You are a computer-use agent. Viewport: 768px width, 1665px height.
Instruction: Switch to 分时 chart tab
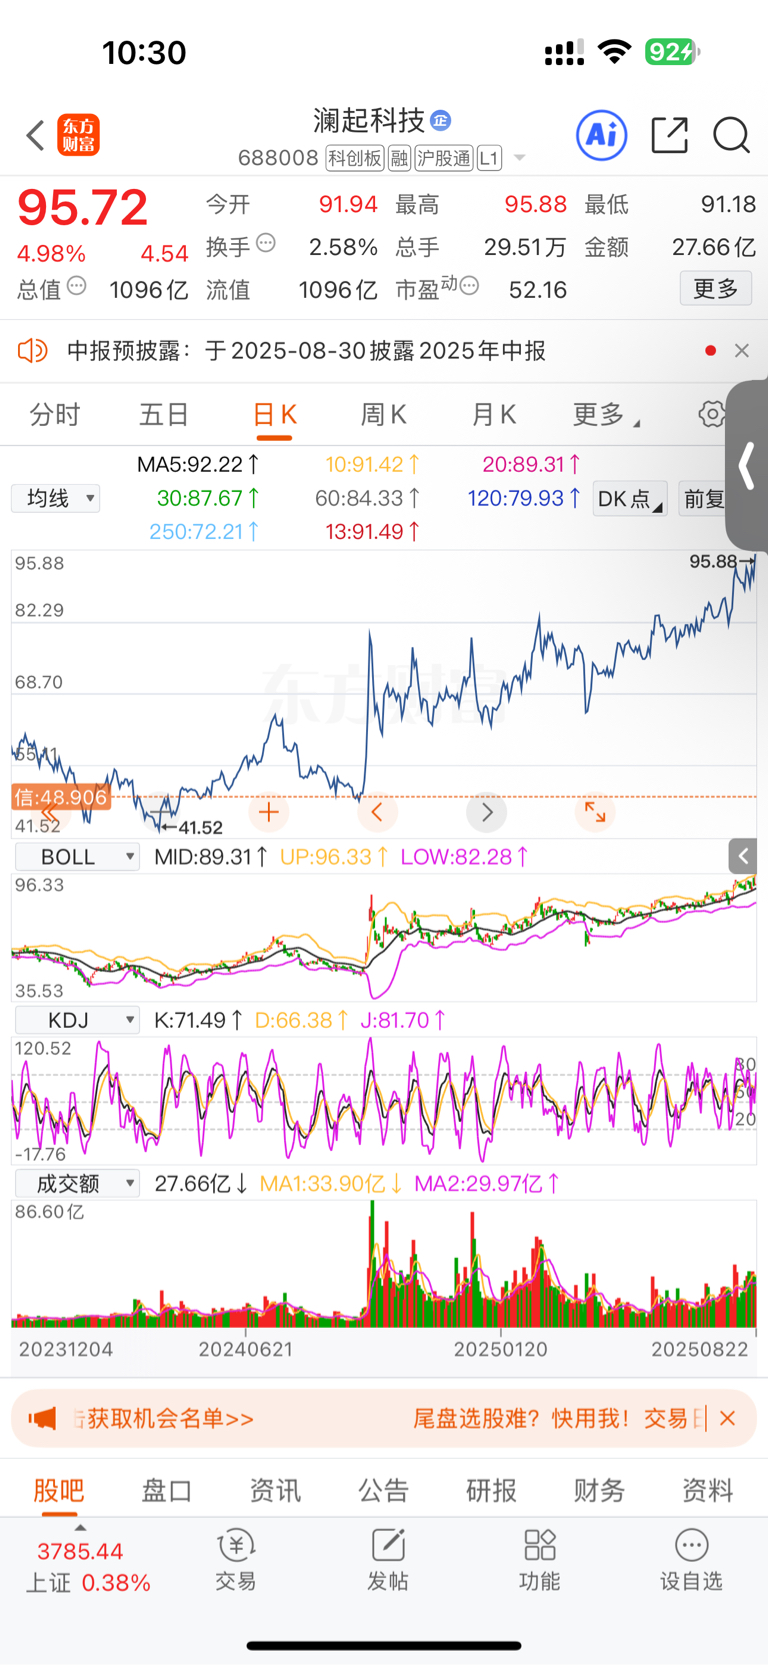[x=55, y=414]
